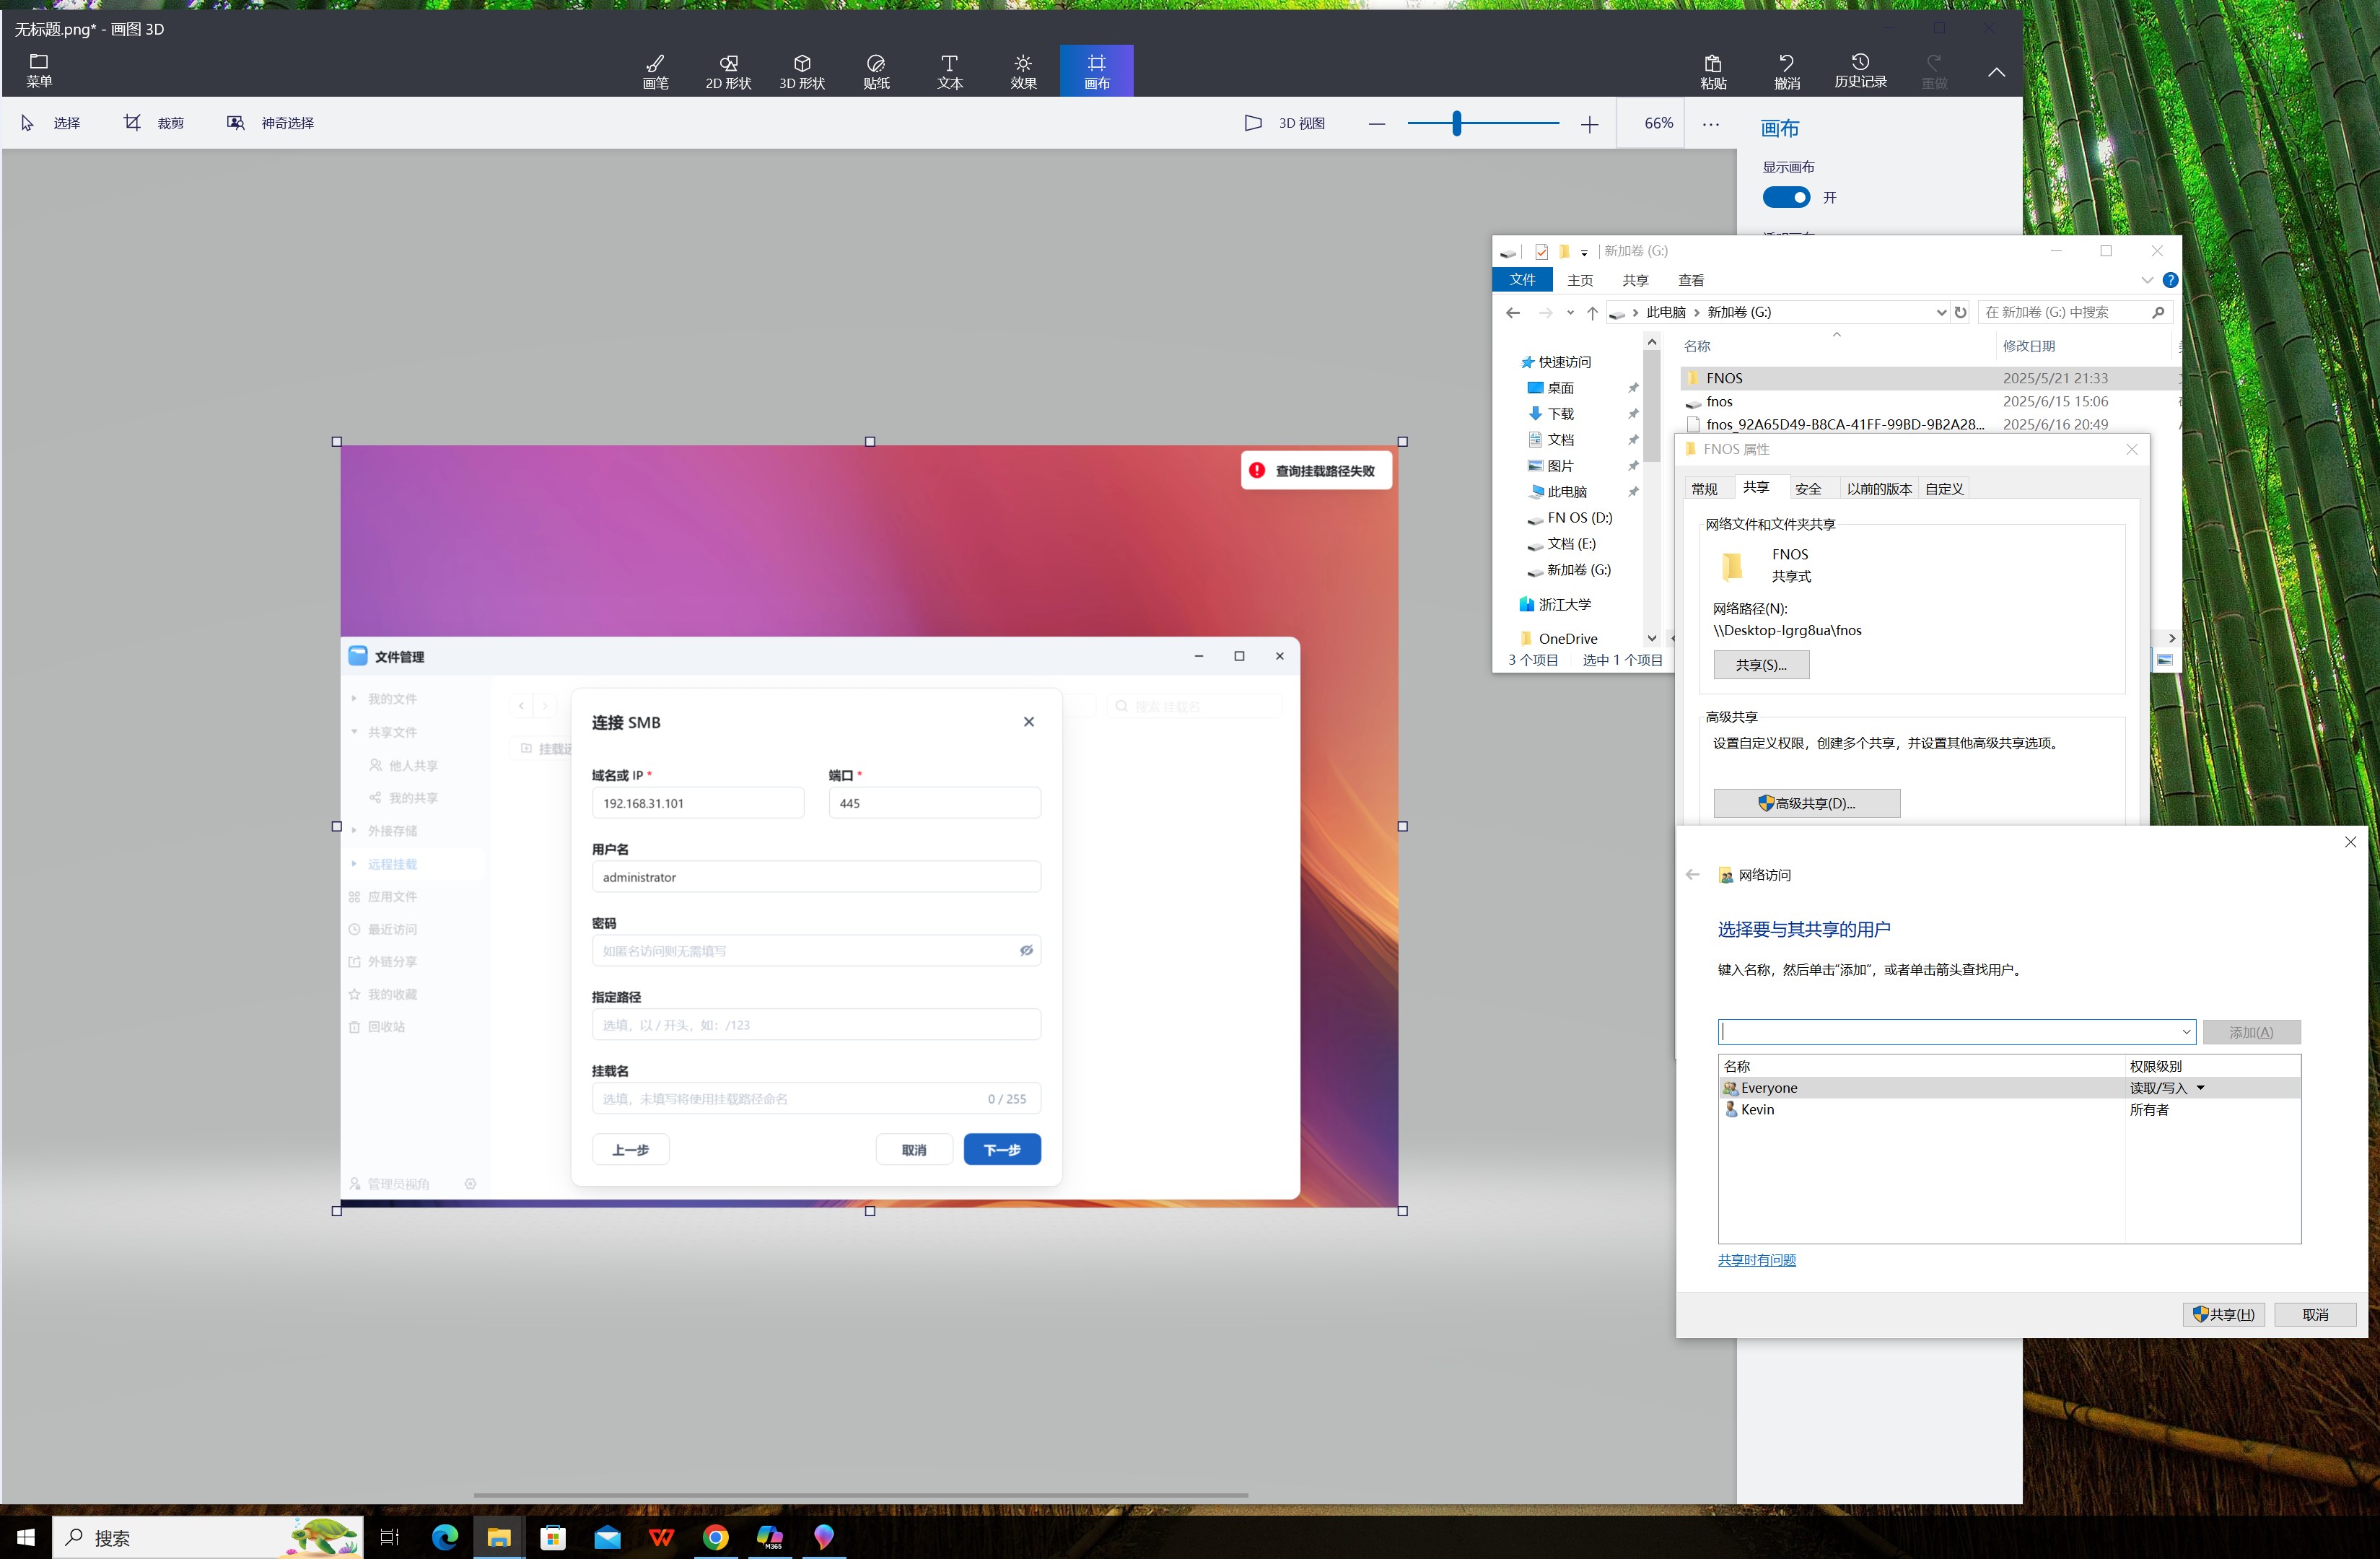Image resolution: width=2380 pixels, height=1559 pixels.
Task: Choose the 选择 select tool
Action: (x=50, y=123)
